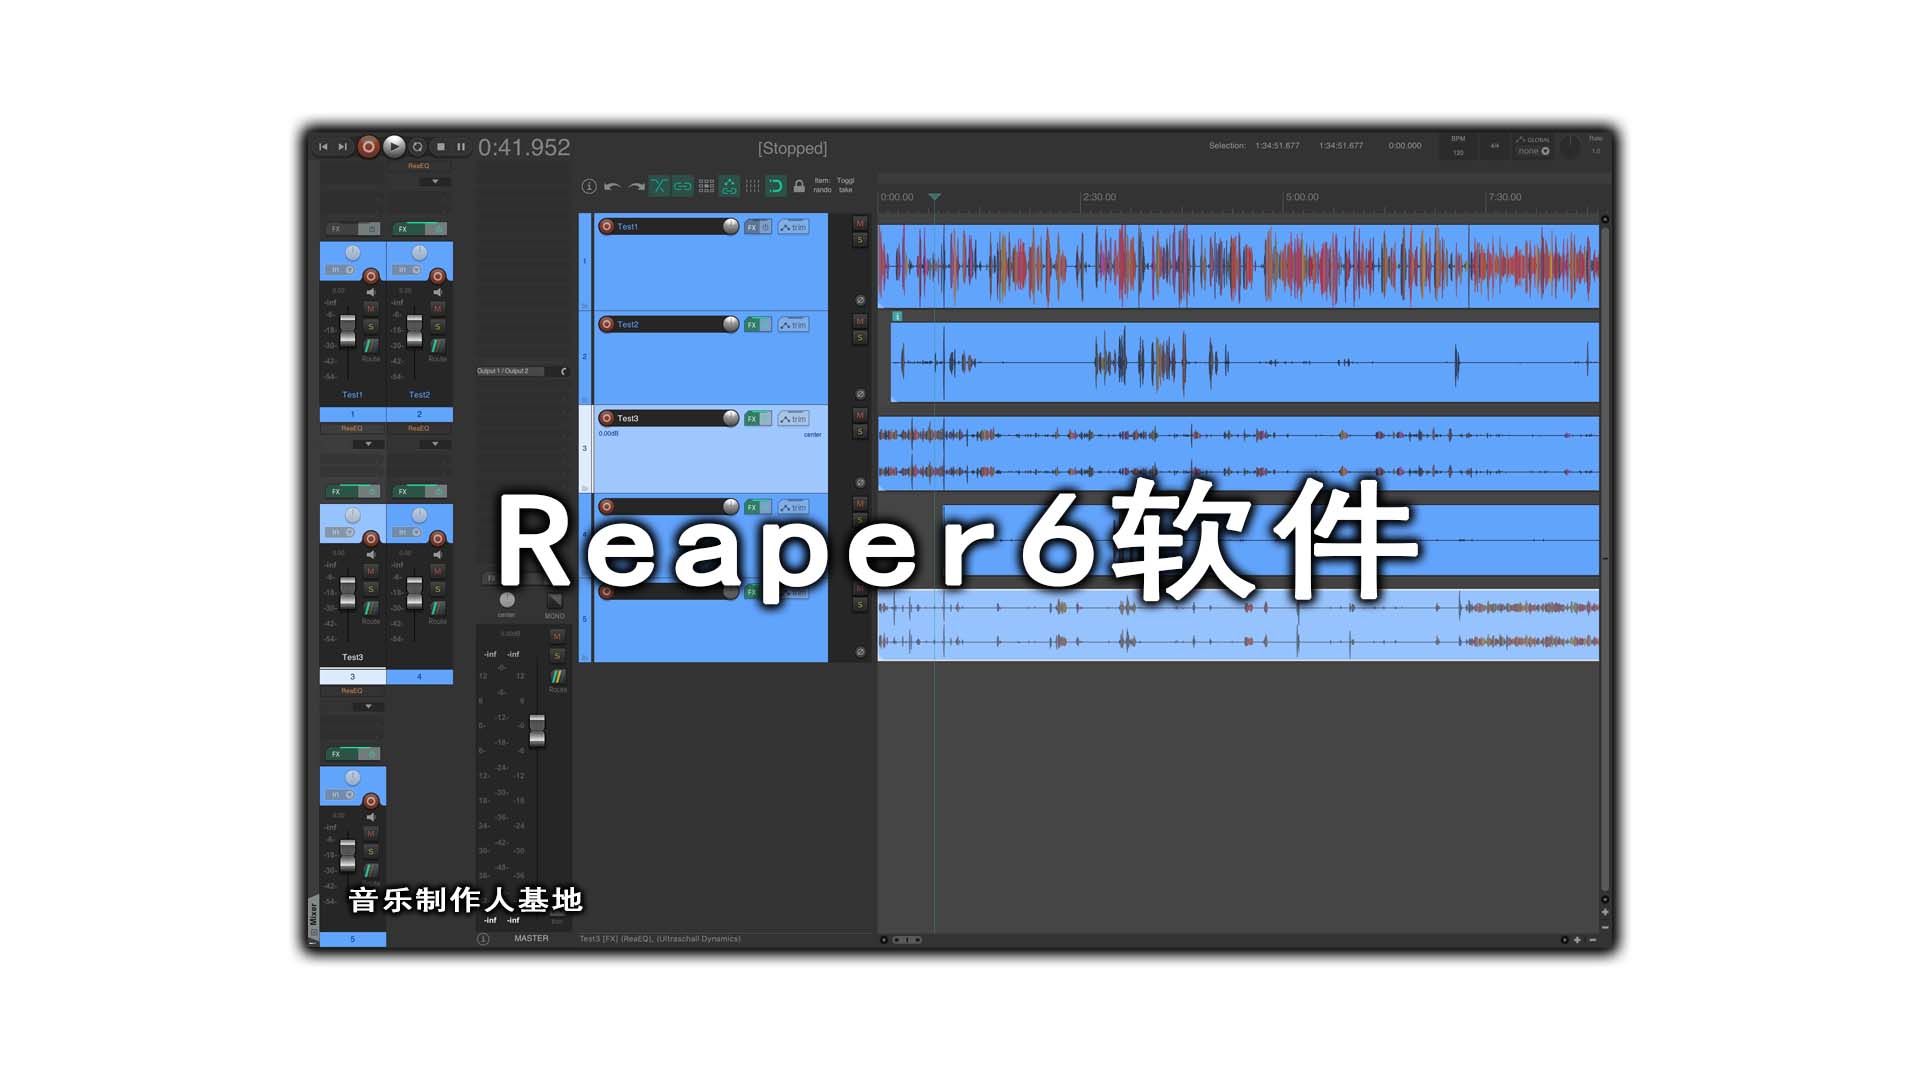This screenshot has width=1920, height=1080.
Task: Mute track 3 in arrange panel
Action: [x=860, y=415]
